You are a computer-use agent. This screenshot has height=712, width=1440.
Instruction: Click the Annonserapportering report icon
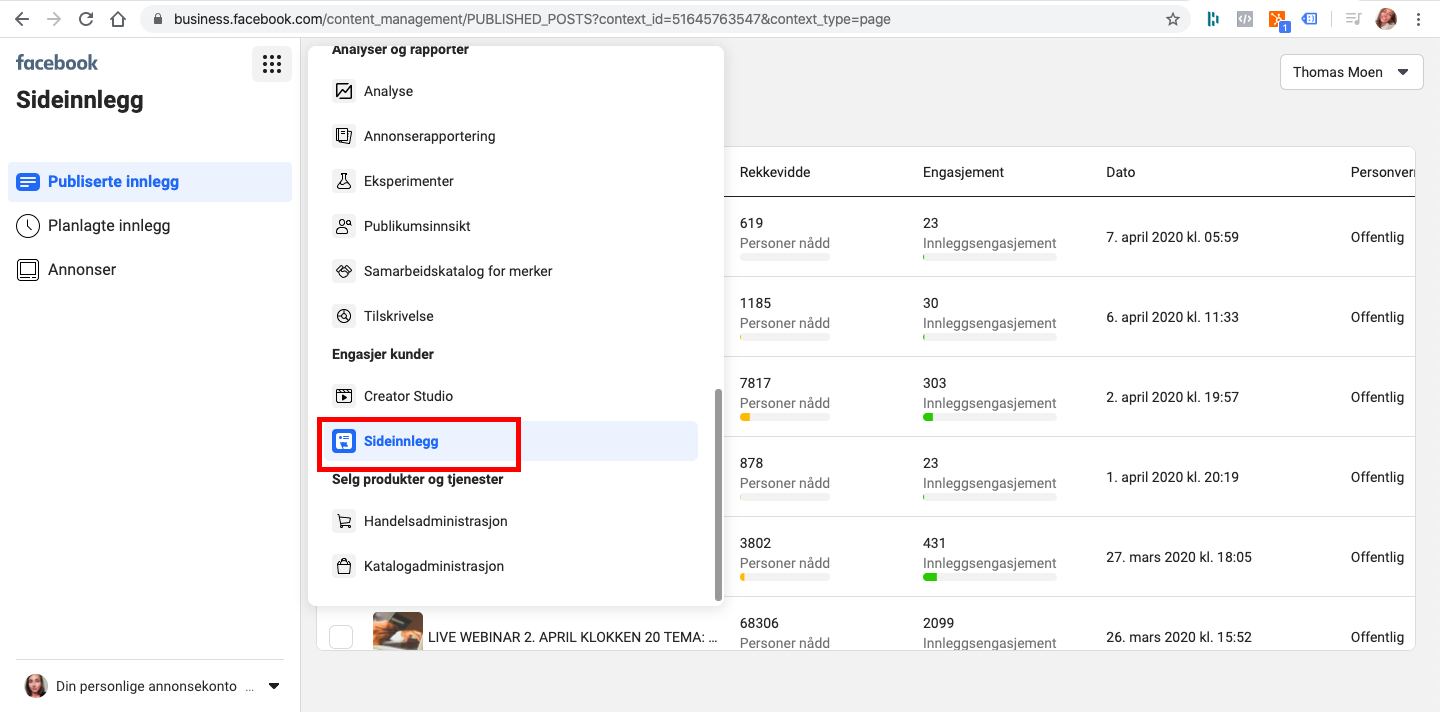pyautogui.click(x=344, y=136)
